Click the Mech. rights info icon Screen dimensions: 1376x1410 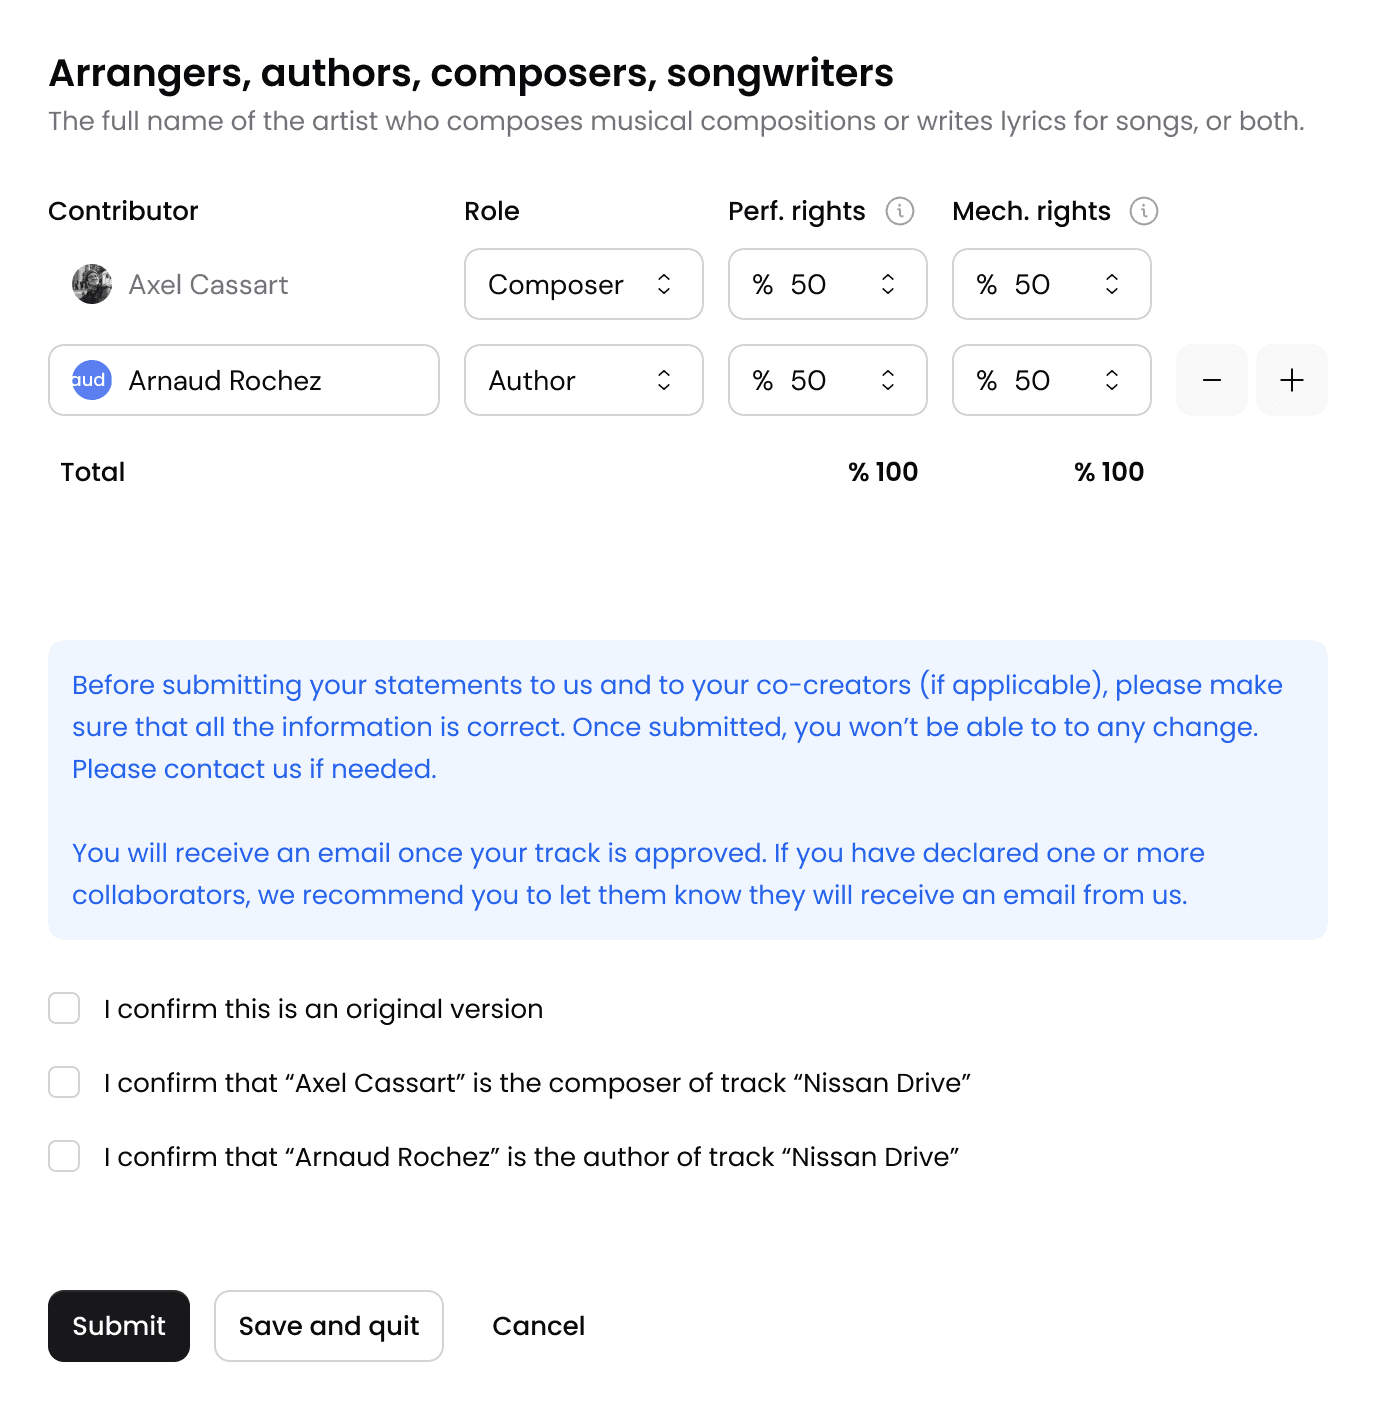1144,211
